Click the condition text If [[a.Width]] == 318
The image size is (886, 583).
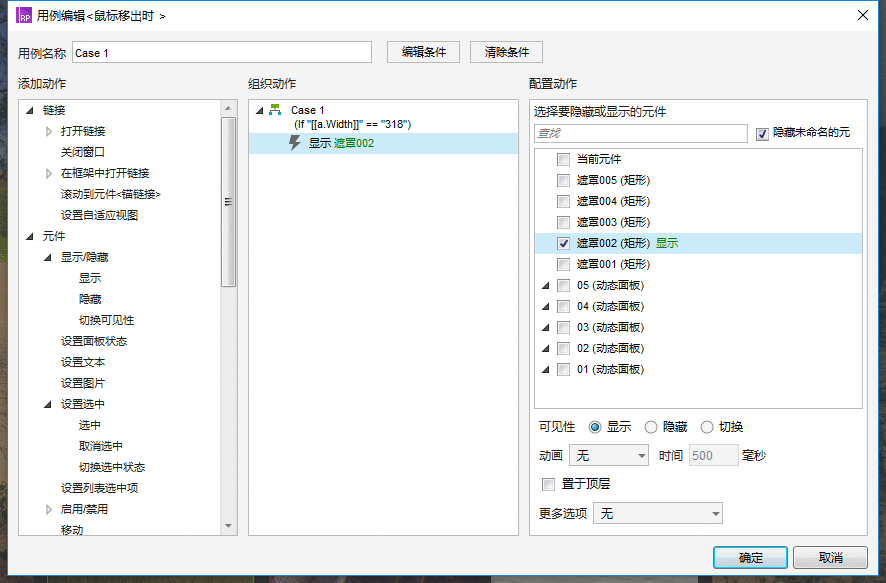[x=352, y=124]
